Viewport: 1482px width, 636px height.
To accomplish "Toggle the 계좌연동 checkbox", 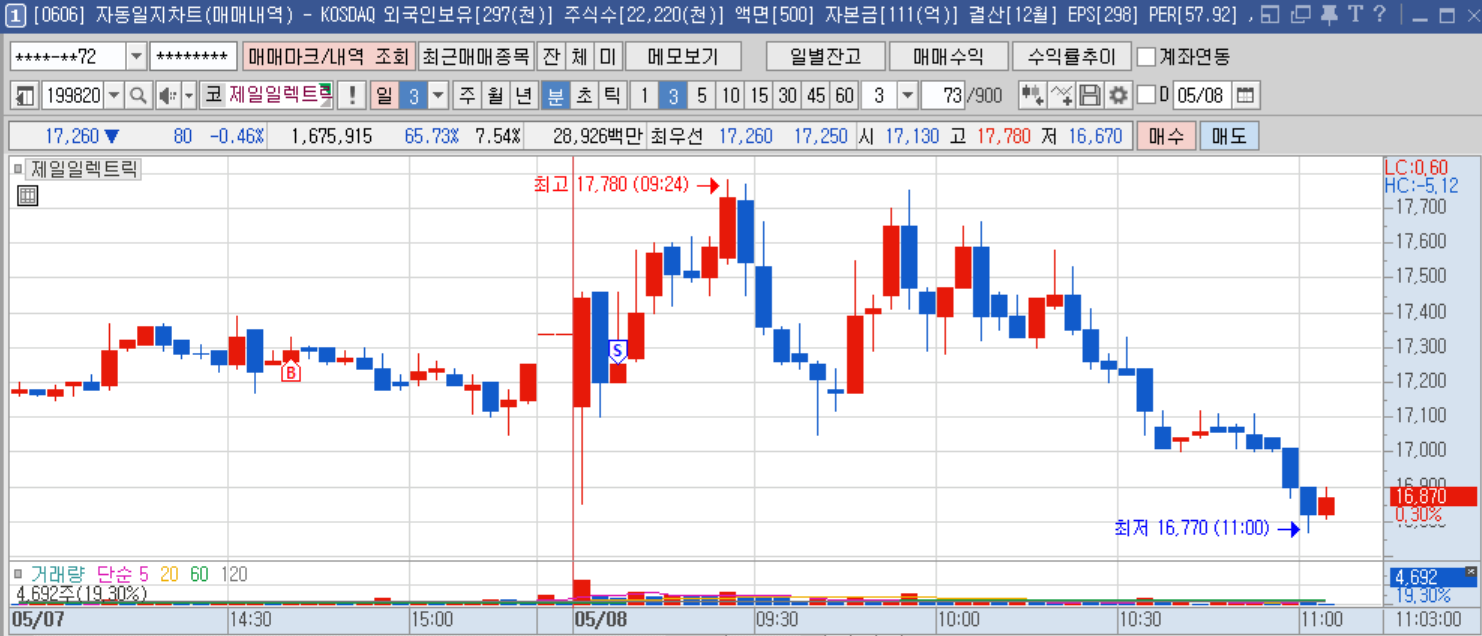I will pyautogui.click(x=1147, y=56).
